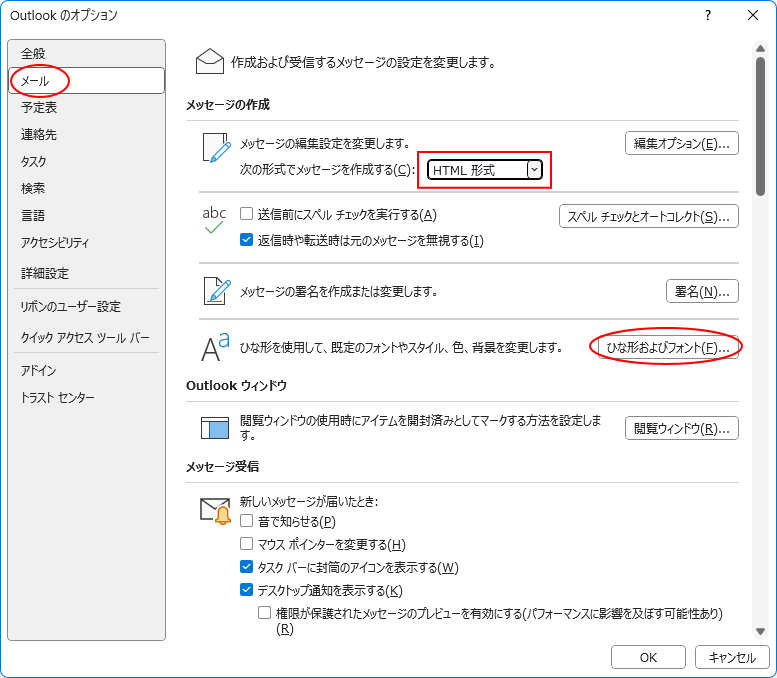Screen dimensions: 777x678
Task: Switch to タスク options category
Action: pos(87,161)
